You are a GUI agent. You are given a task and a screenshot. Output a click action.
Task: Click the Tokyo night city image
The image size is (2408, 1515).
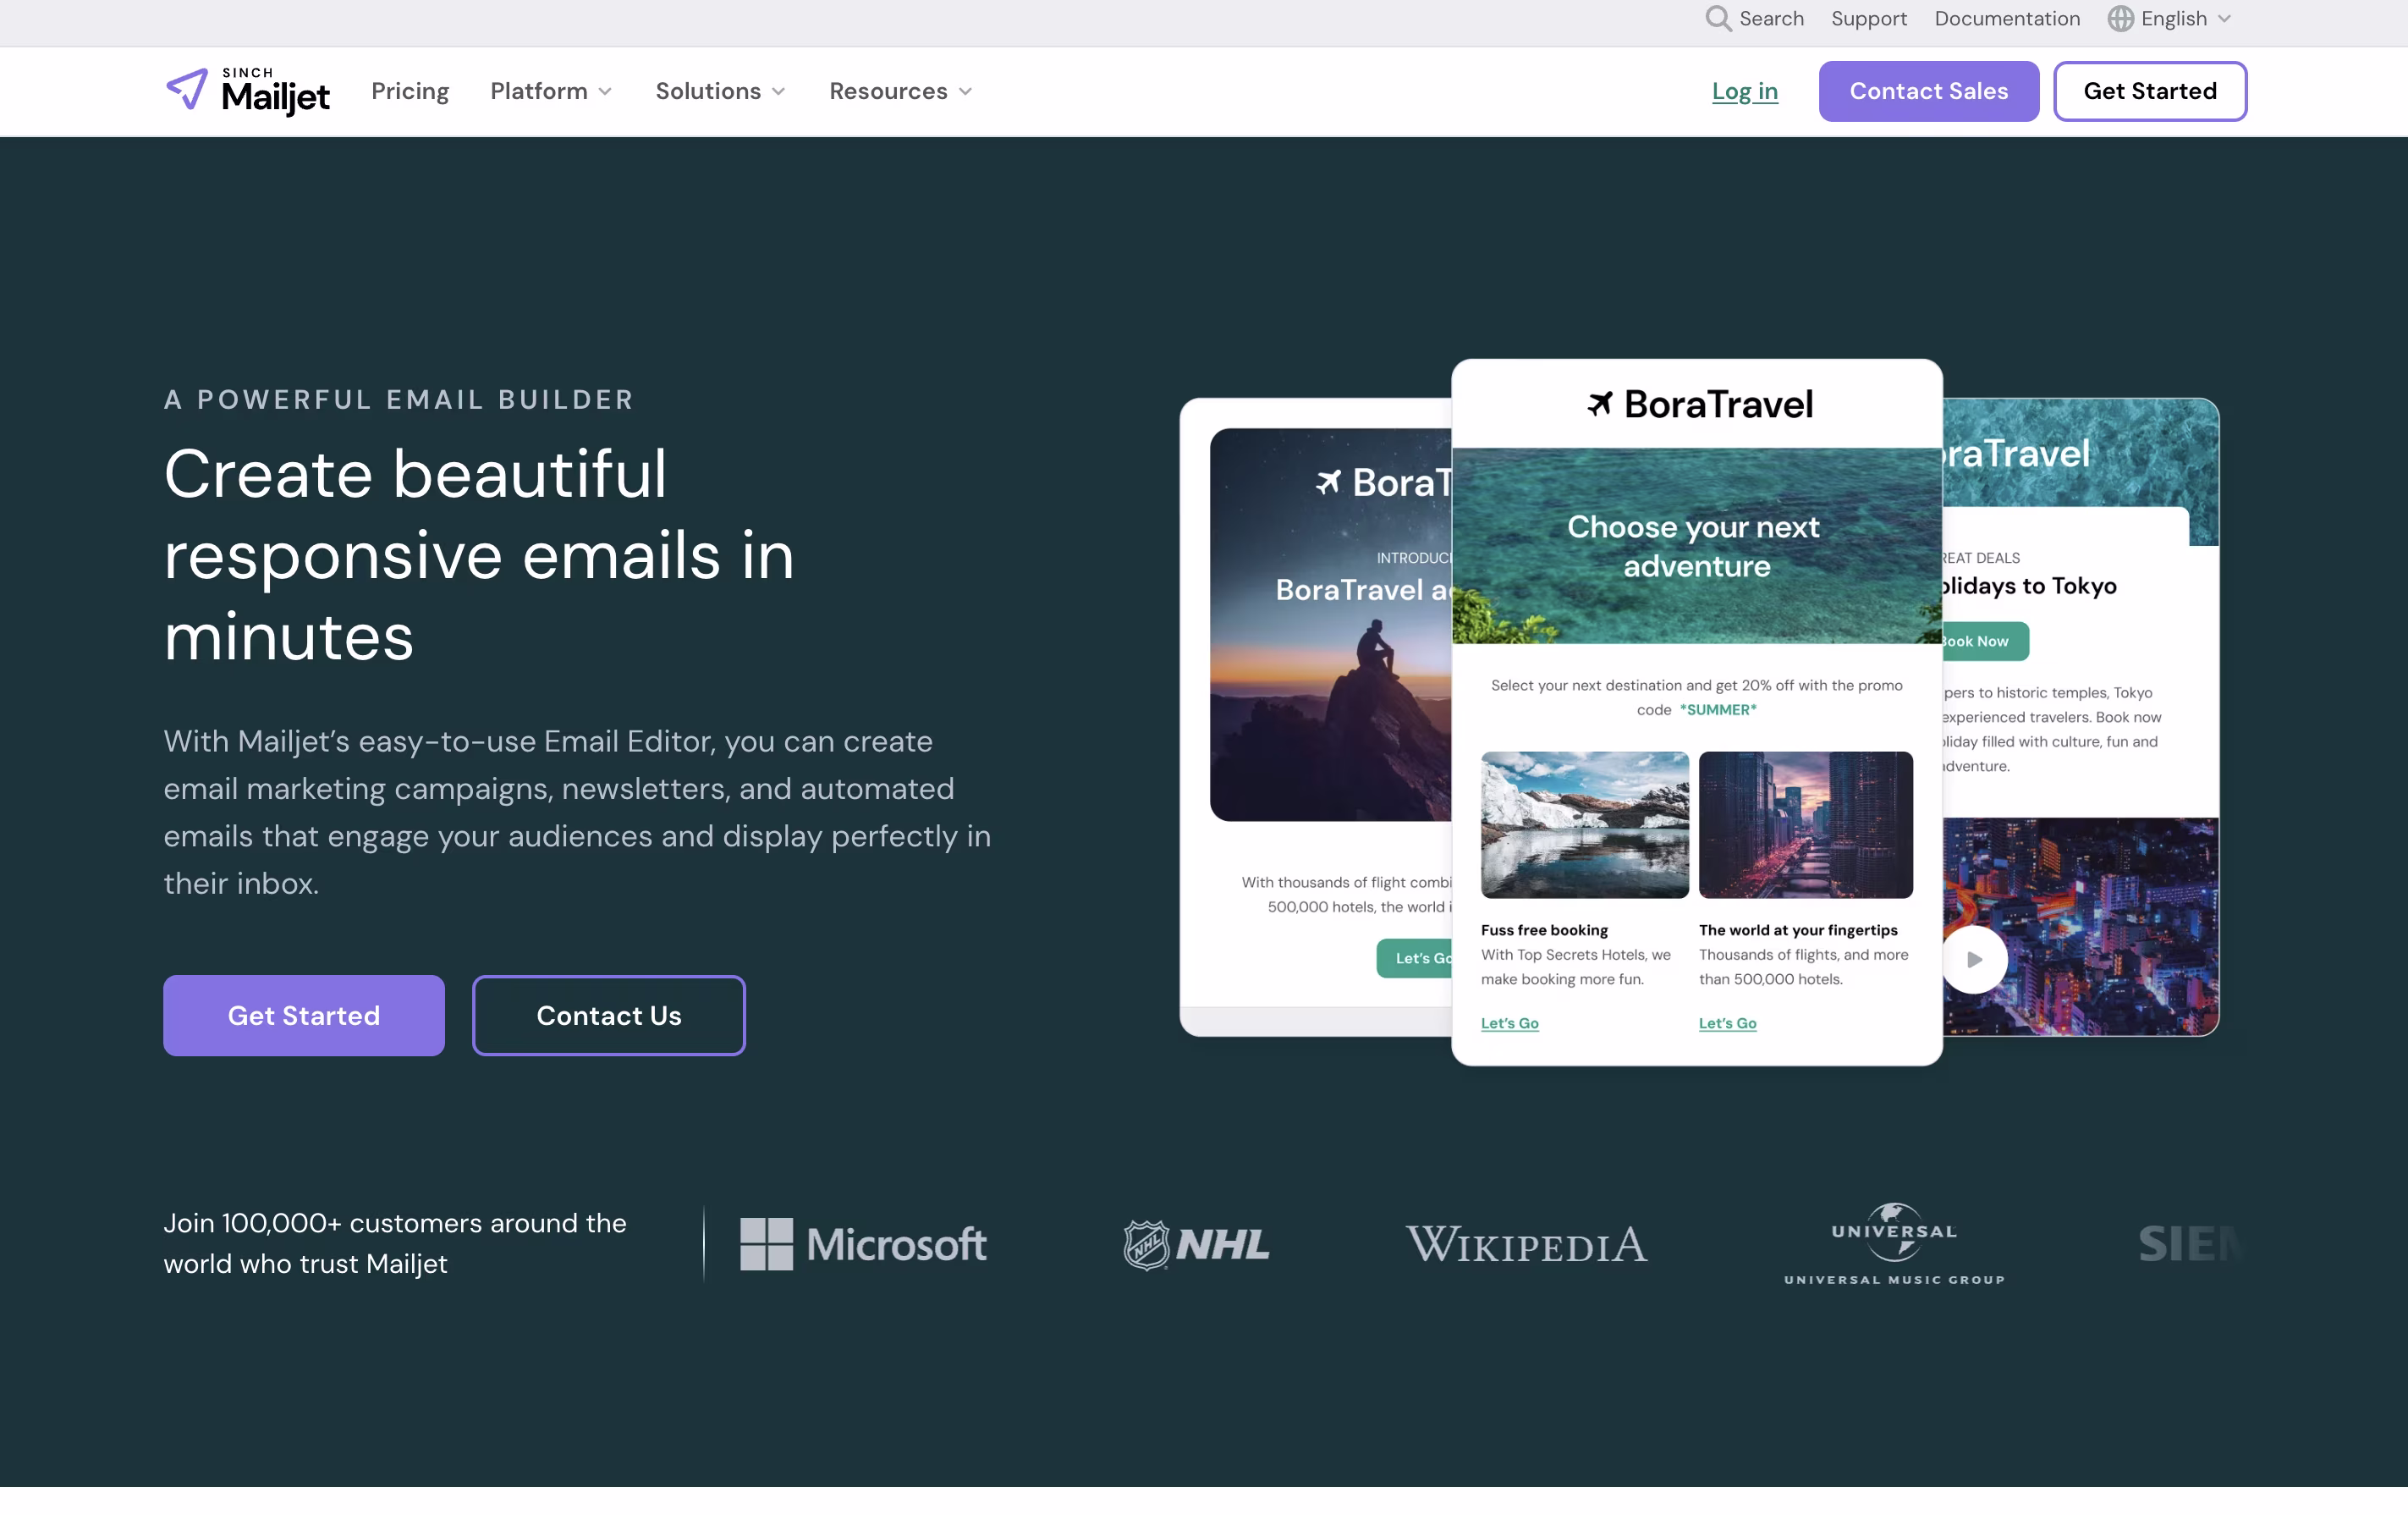pyautogui.click(x=2080, y=926)
